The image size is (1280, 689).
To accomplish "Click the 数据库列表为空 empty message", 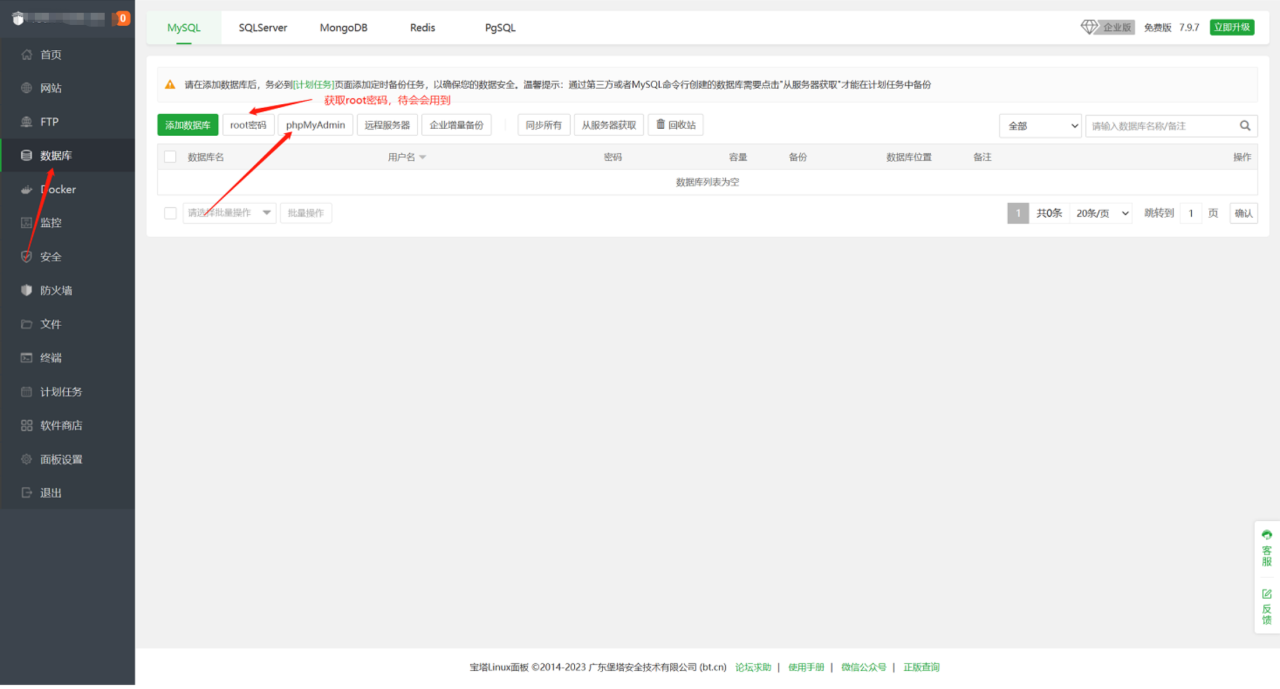I will 708,182.
